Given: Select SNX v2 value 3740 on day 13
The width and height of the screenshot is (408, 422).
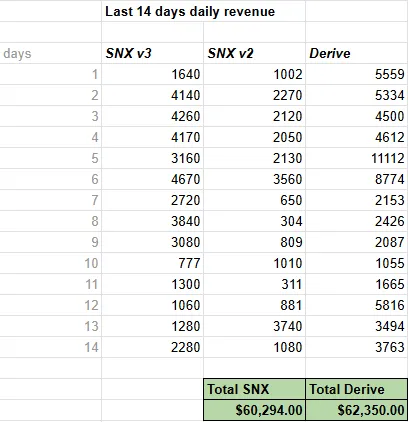Looking at the screenshot, I should 254,326.
